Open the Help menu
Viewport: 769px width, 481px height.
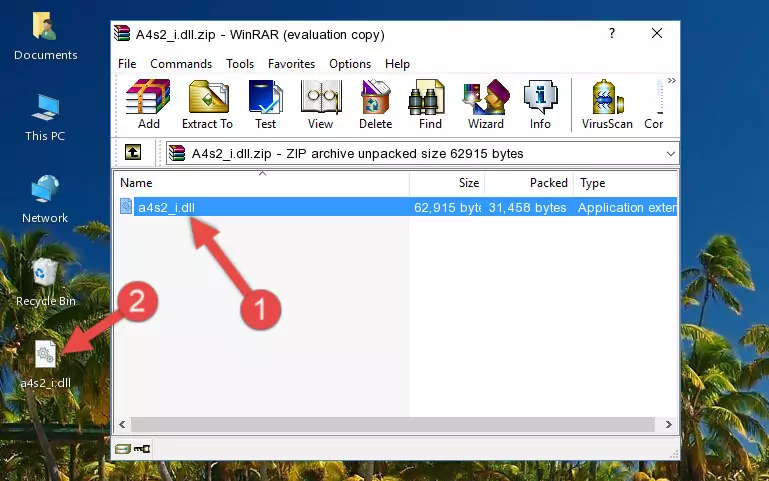[x=397, y=64]
